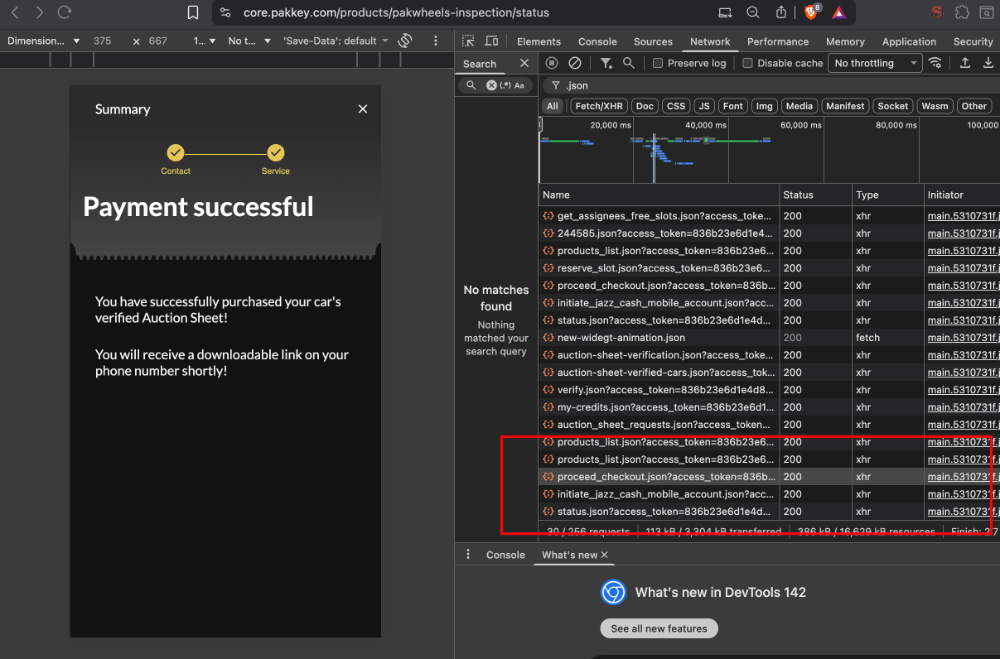Open network conditions wifi icon
Screen dimensions: 1000x659
[935, 63]
